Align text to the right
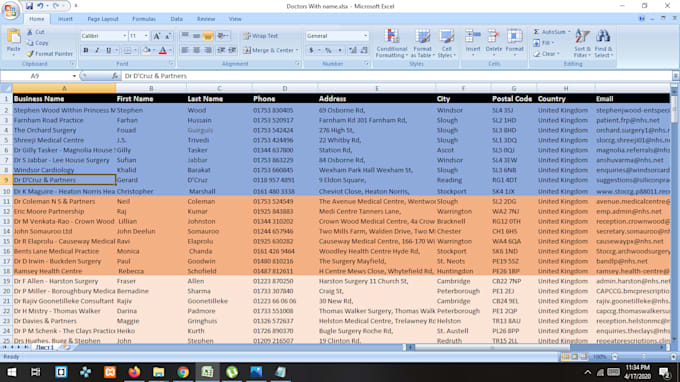Screen dimensions: 680x382 pyautogui.click(x=208, y=50)
